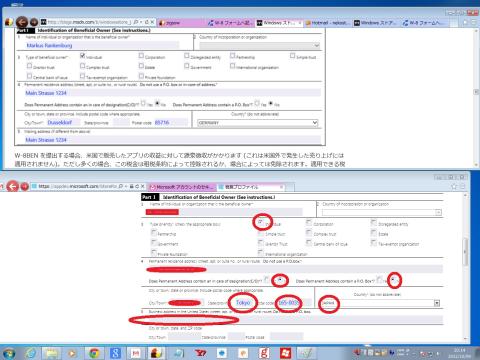Uncheck Individual in the upper MSDN form

(83, 56)
